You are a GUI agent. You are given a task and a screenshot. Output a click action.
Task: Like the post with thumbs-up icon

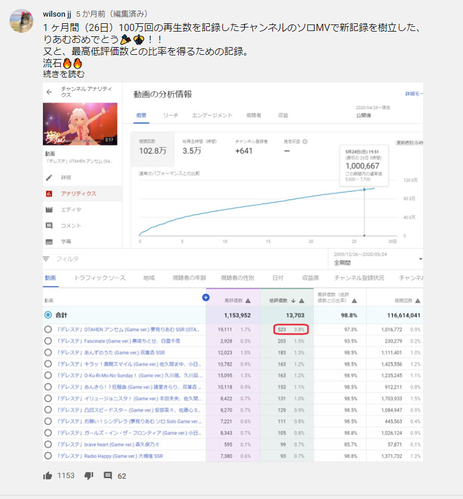[48, 476]
